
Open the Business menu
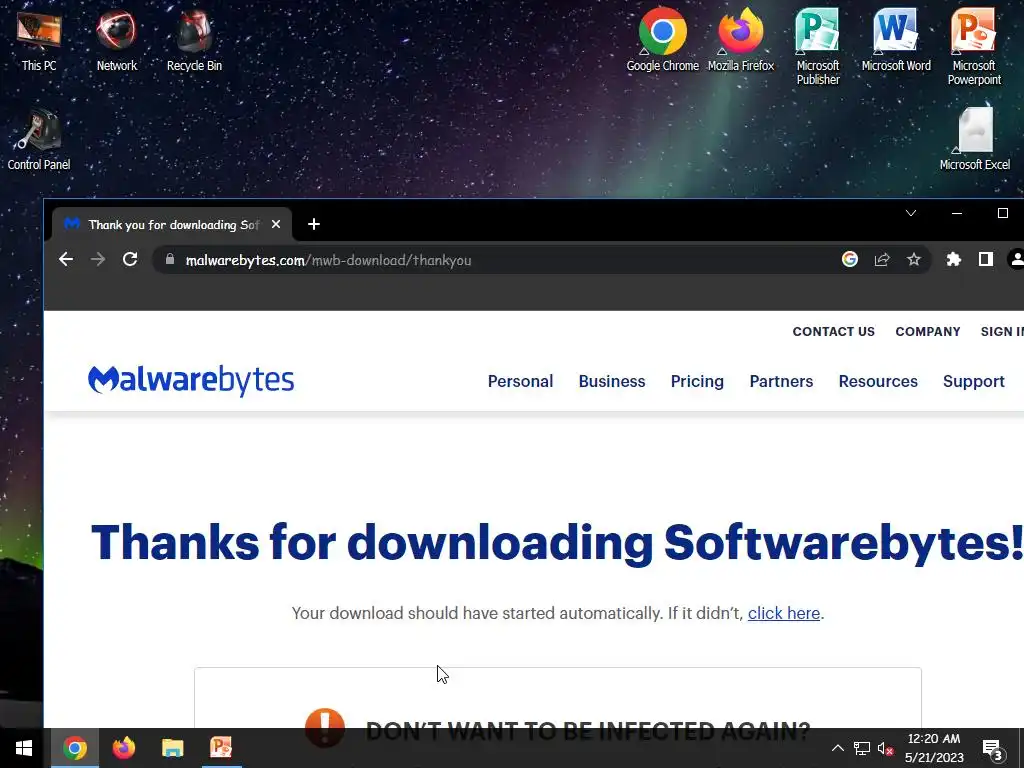[x=612, y=381]
